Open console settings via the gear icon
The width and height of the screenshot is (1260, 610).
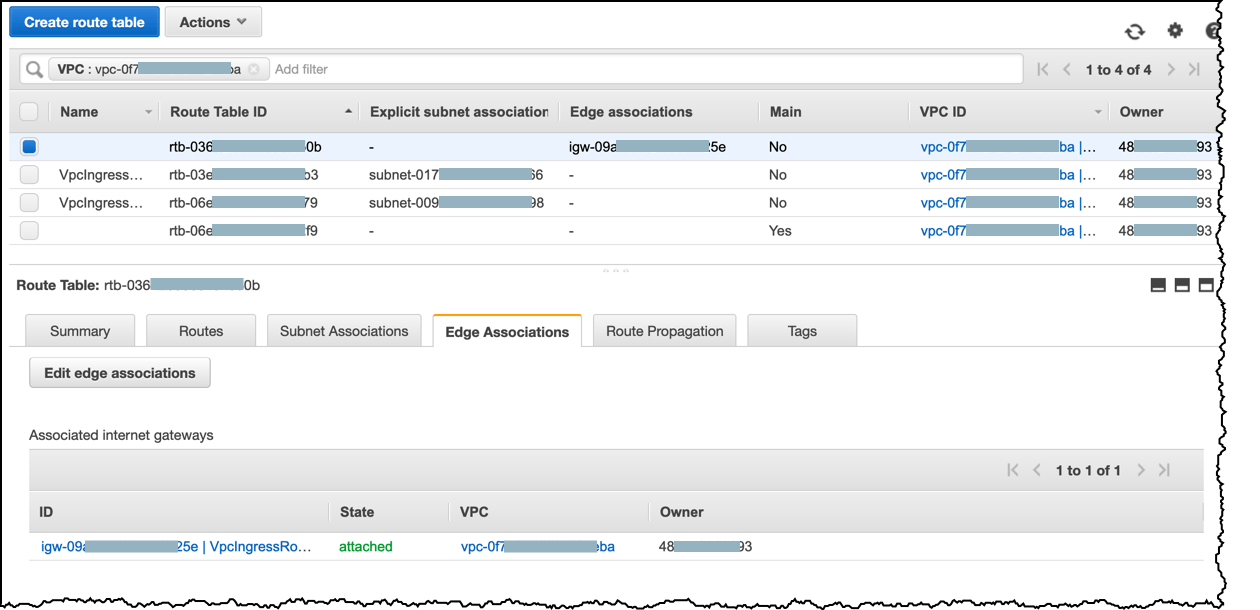(1175, 31)
